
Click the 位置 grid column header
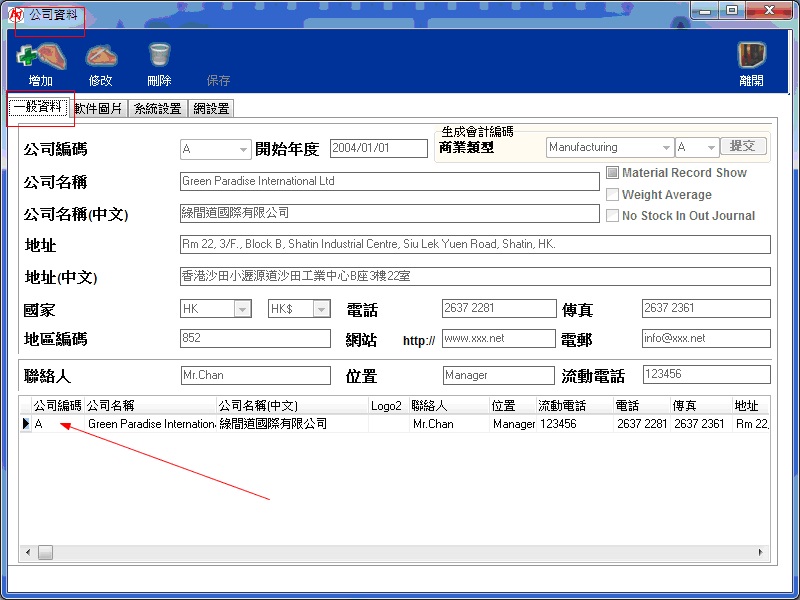513,406
